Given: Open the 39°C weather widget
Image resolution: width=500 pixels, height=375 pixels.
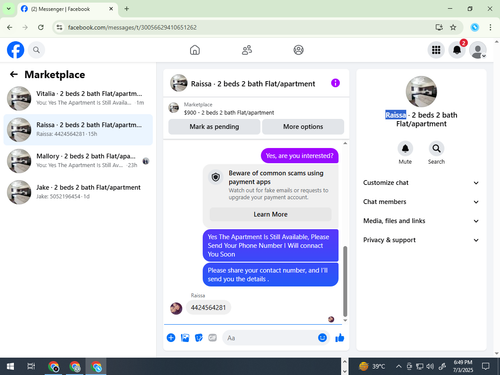Looking at the screenshot, I should click(372, 367).
